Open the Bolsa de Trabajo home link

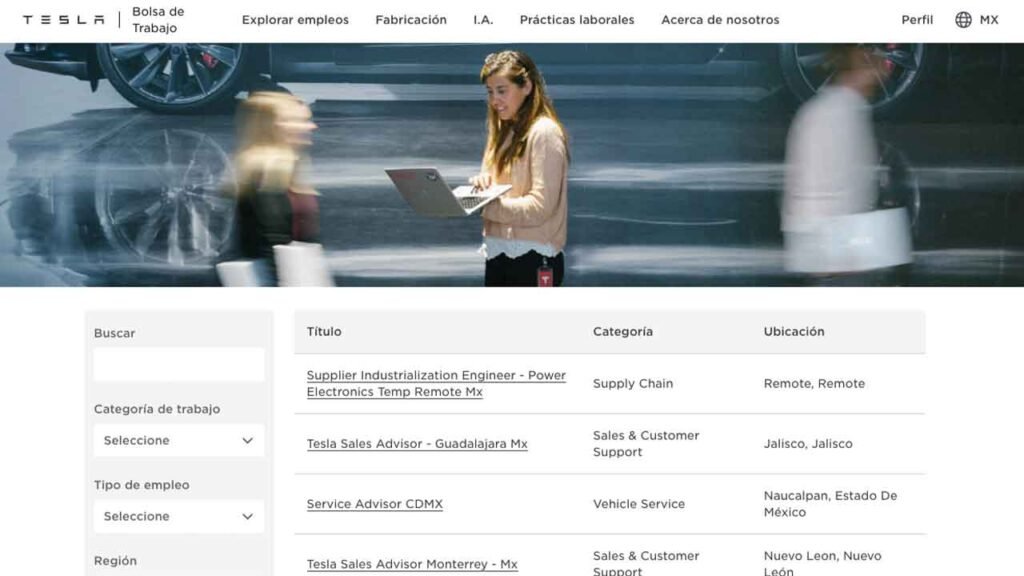pos(158,20)
